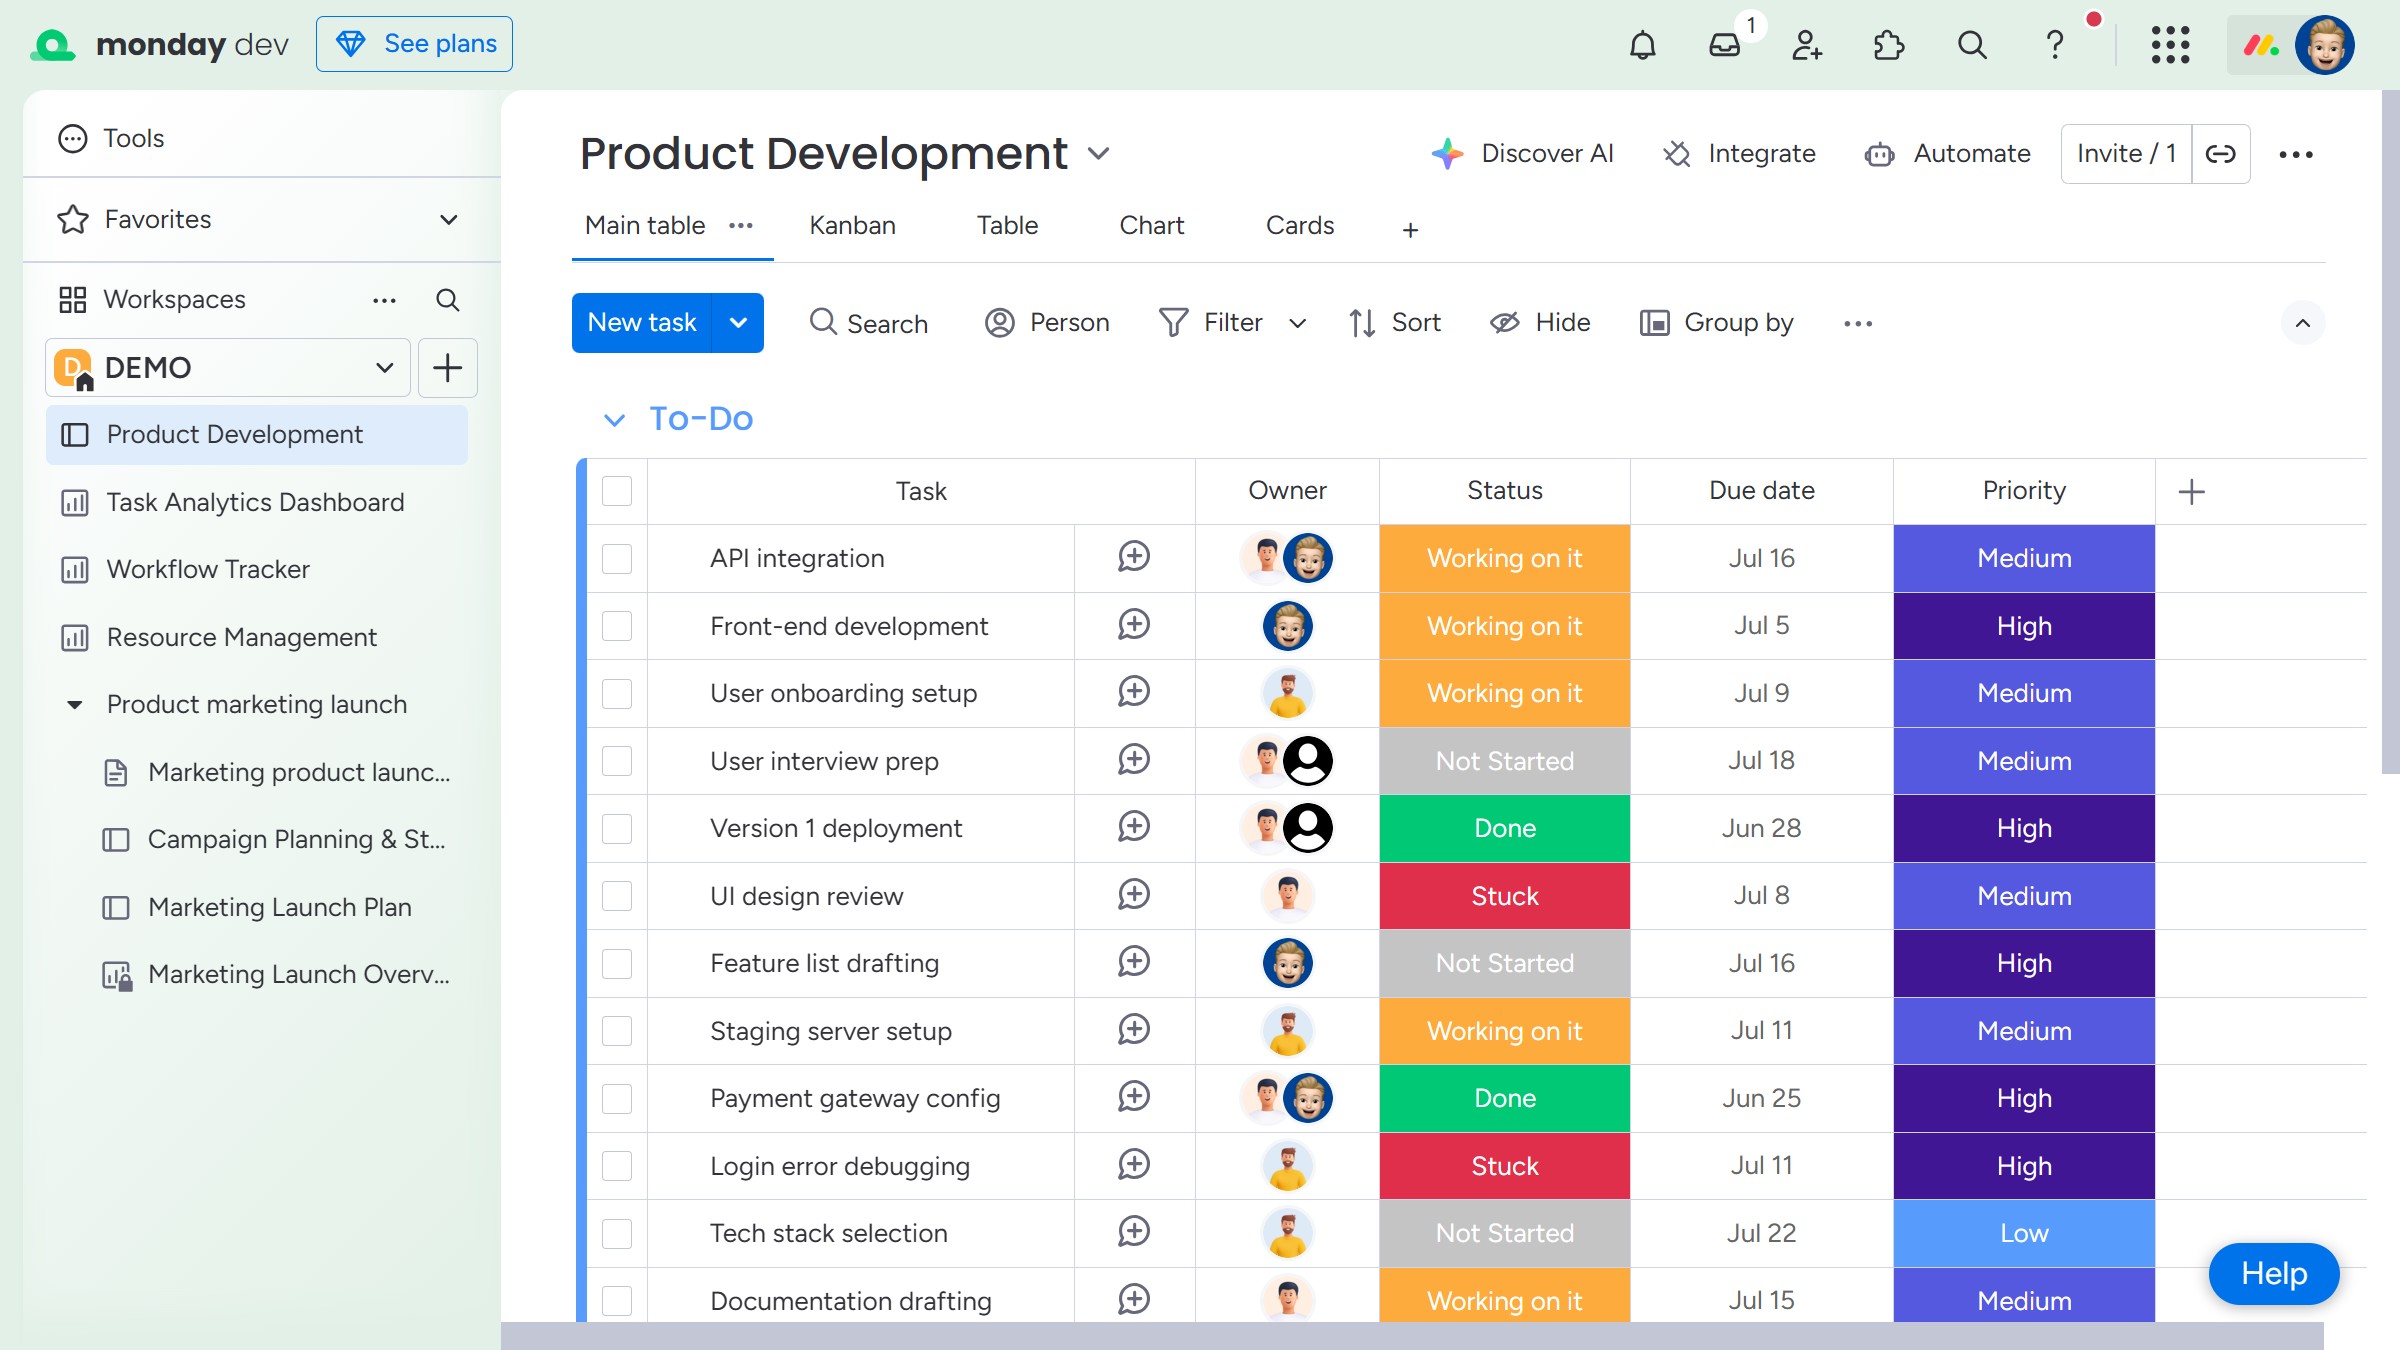Viewport: 2400px width, 1350px height.
Task: Open board options three-dot menu
Action: [2296, 154]
